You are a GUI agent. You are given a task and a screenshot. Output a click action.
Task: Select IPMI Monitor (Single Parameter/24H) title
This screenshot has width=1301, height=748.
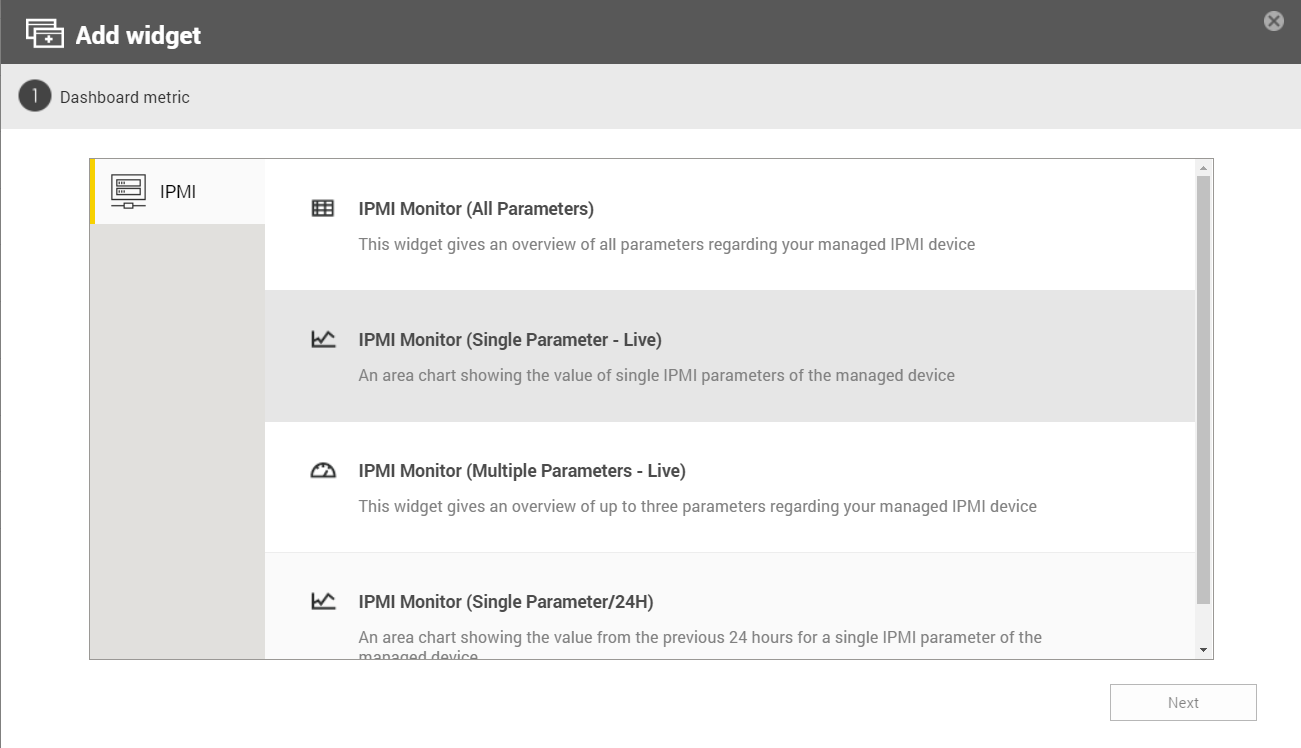click(x=506, y=602)
